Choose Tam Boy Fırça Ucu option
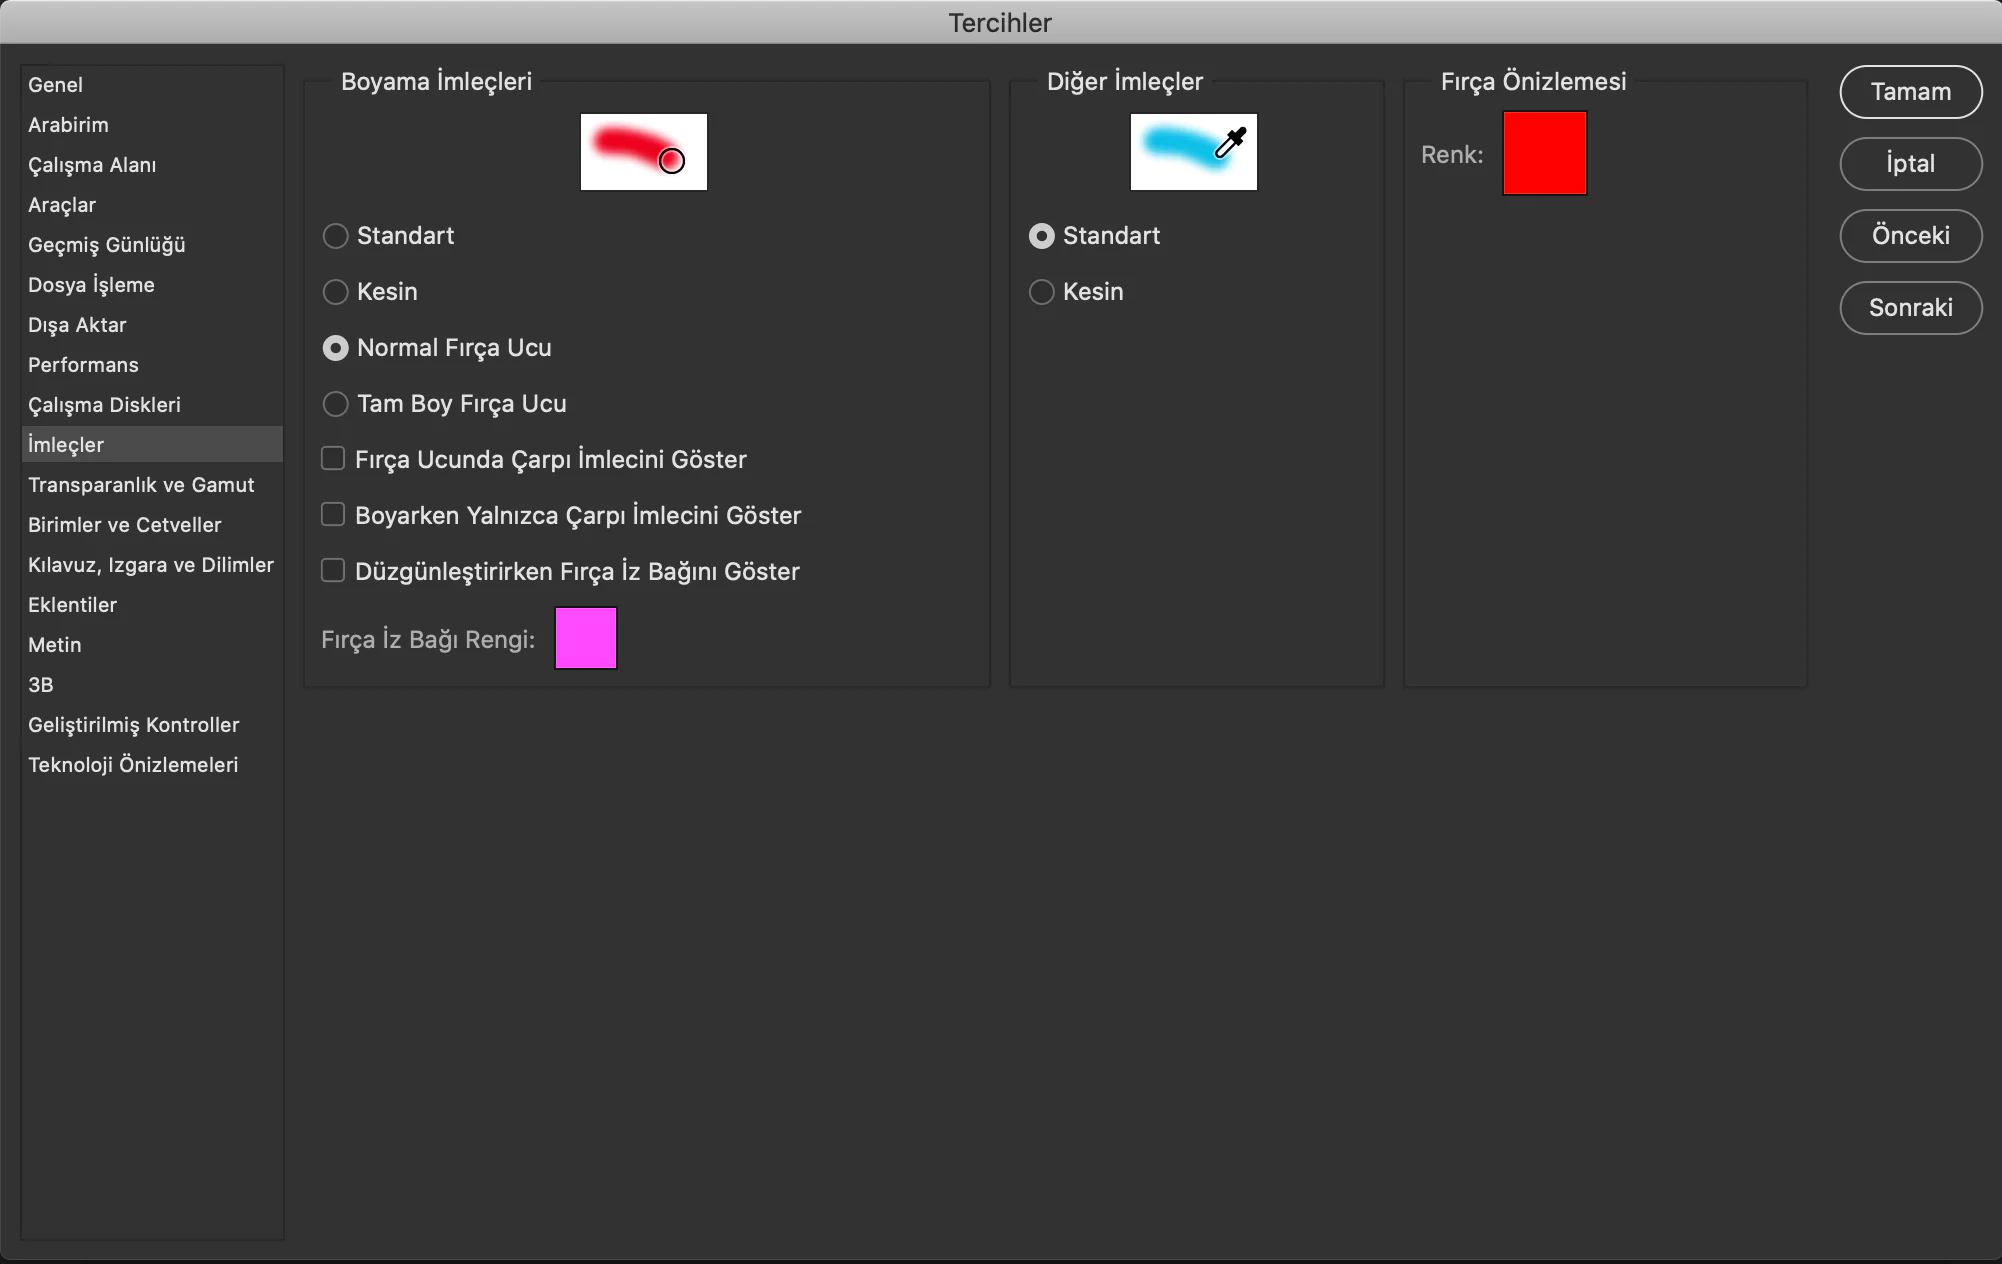The image size is (2002, 1264). [x=336, y=404]
